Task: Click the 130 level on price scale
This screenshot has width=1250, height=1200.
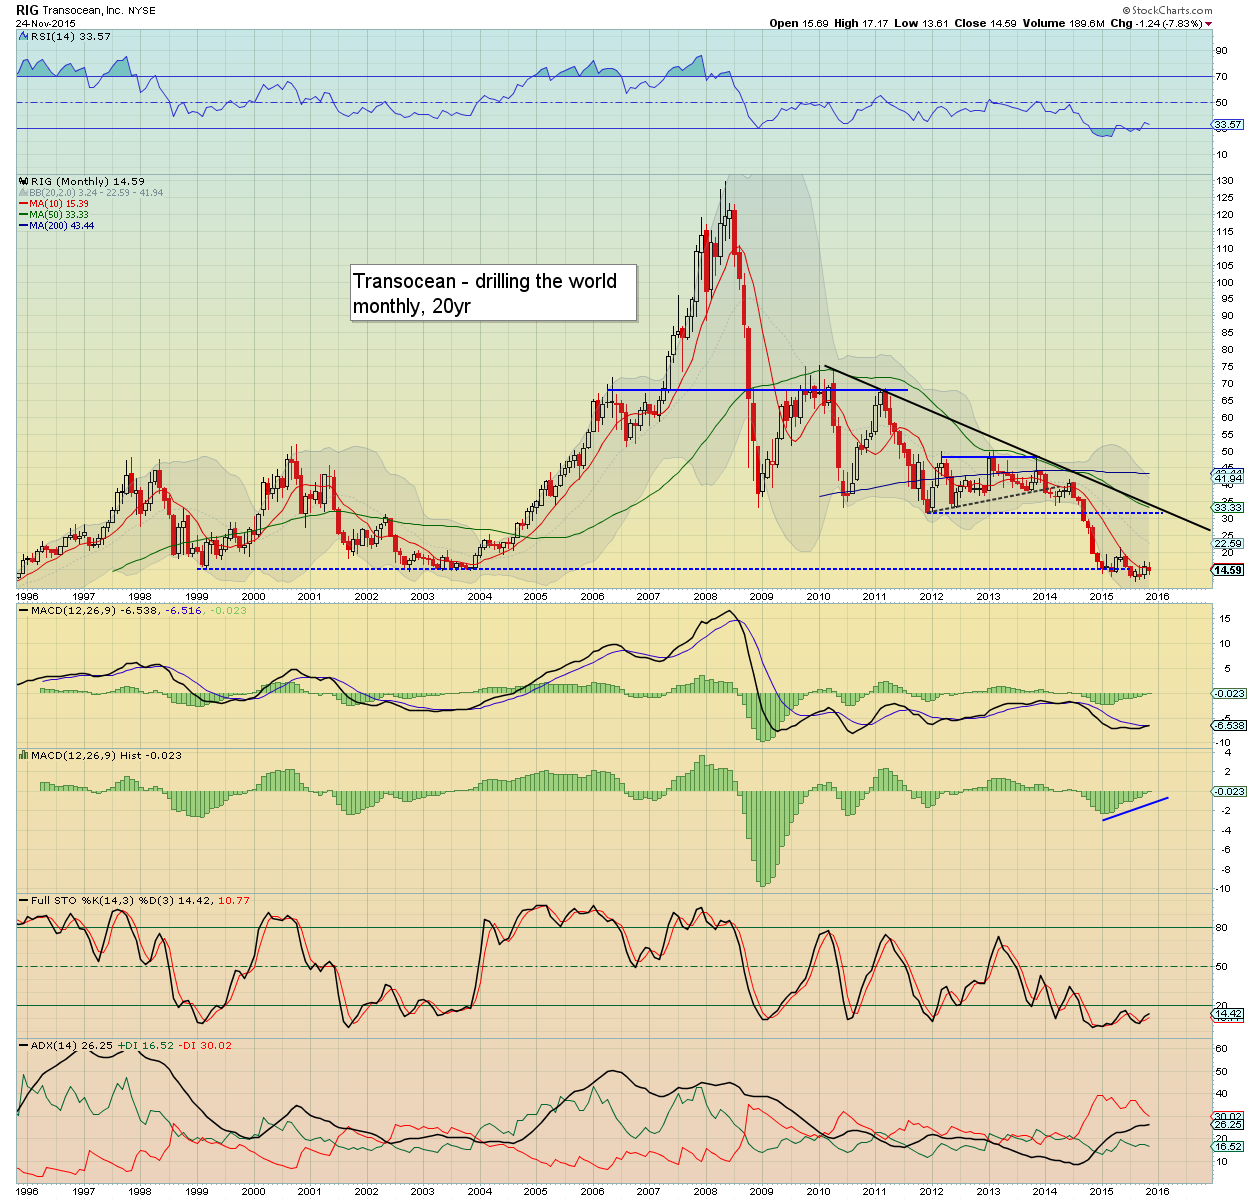Action: (x=1224, y=181)
